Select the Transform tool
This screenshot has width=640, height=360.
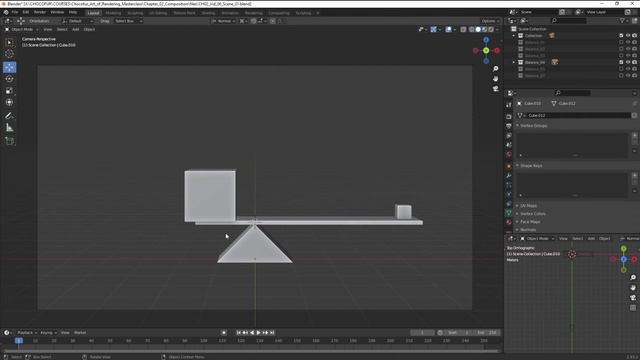tap(9, 102)
